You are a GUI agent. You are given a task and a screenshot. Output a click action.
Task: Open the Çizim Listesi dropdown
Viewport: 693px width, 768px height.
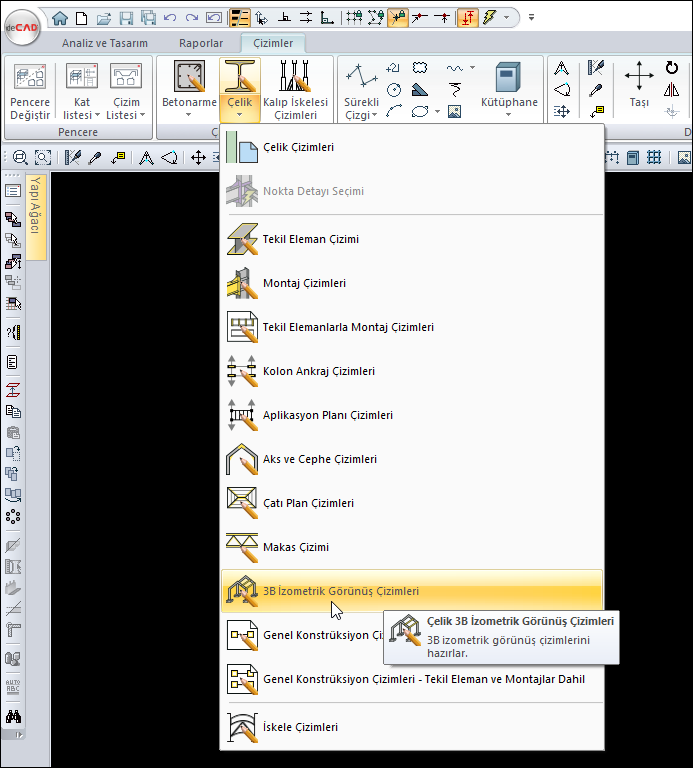coord(126,114)
